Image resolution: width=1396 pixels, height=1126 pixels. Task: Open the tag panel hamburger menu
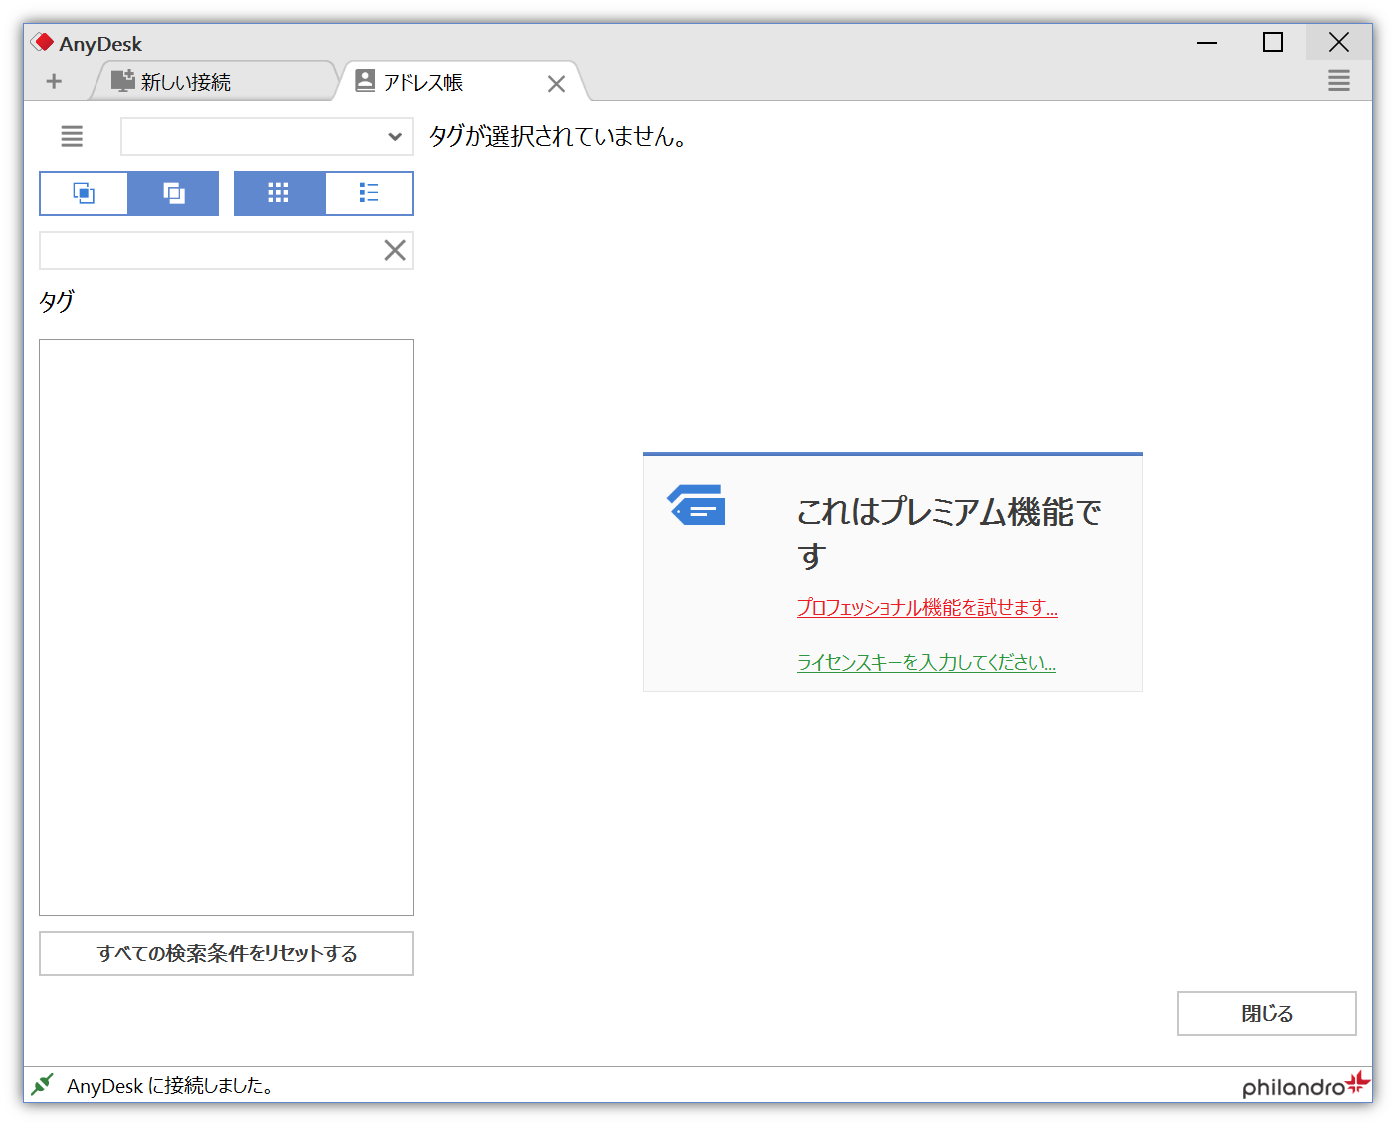coord(71,136)
